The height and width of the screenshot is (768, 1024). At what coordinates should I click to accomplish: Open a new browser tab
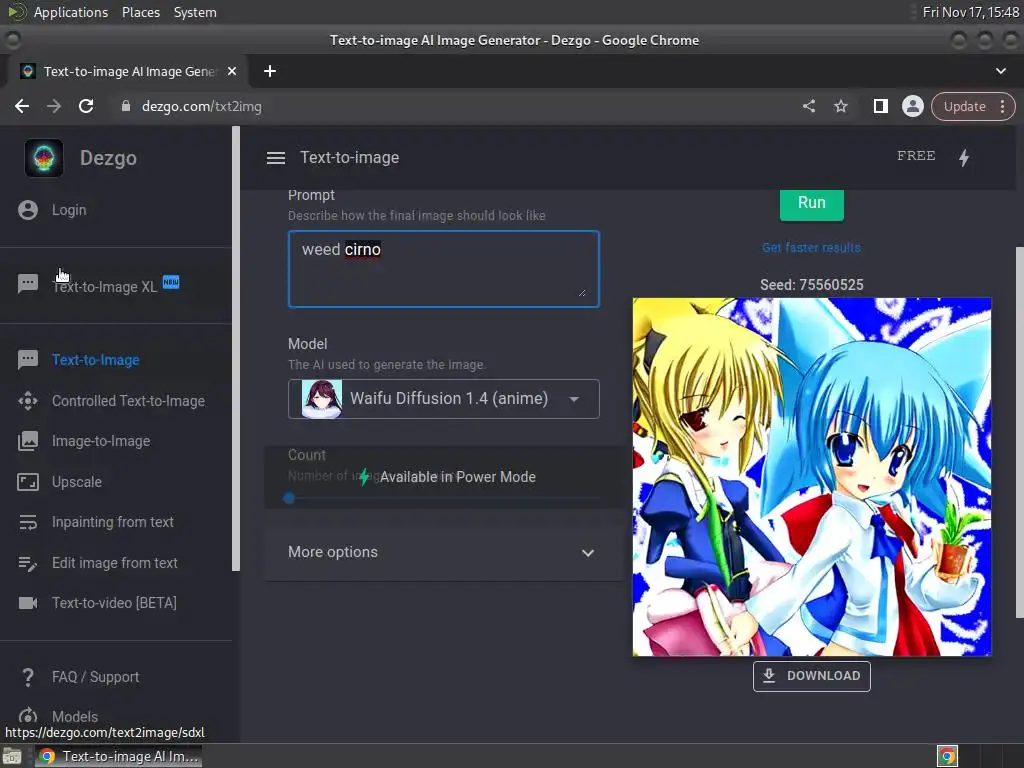point(270,71)
